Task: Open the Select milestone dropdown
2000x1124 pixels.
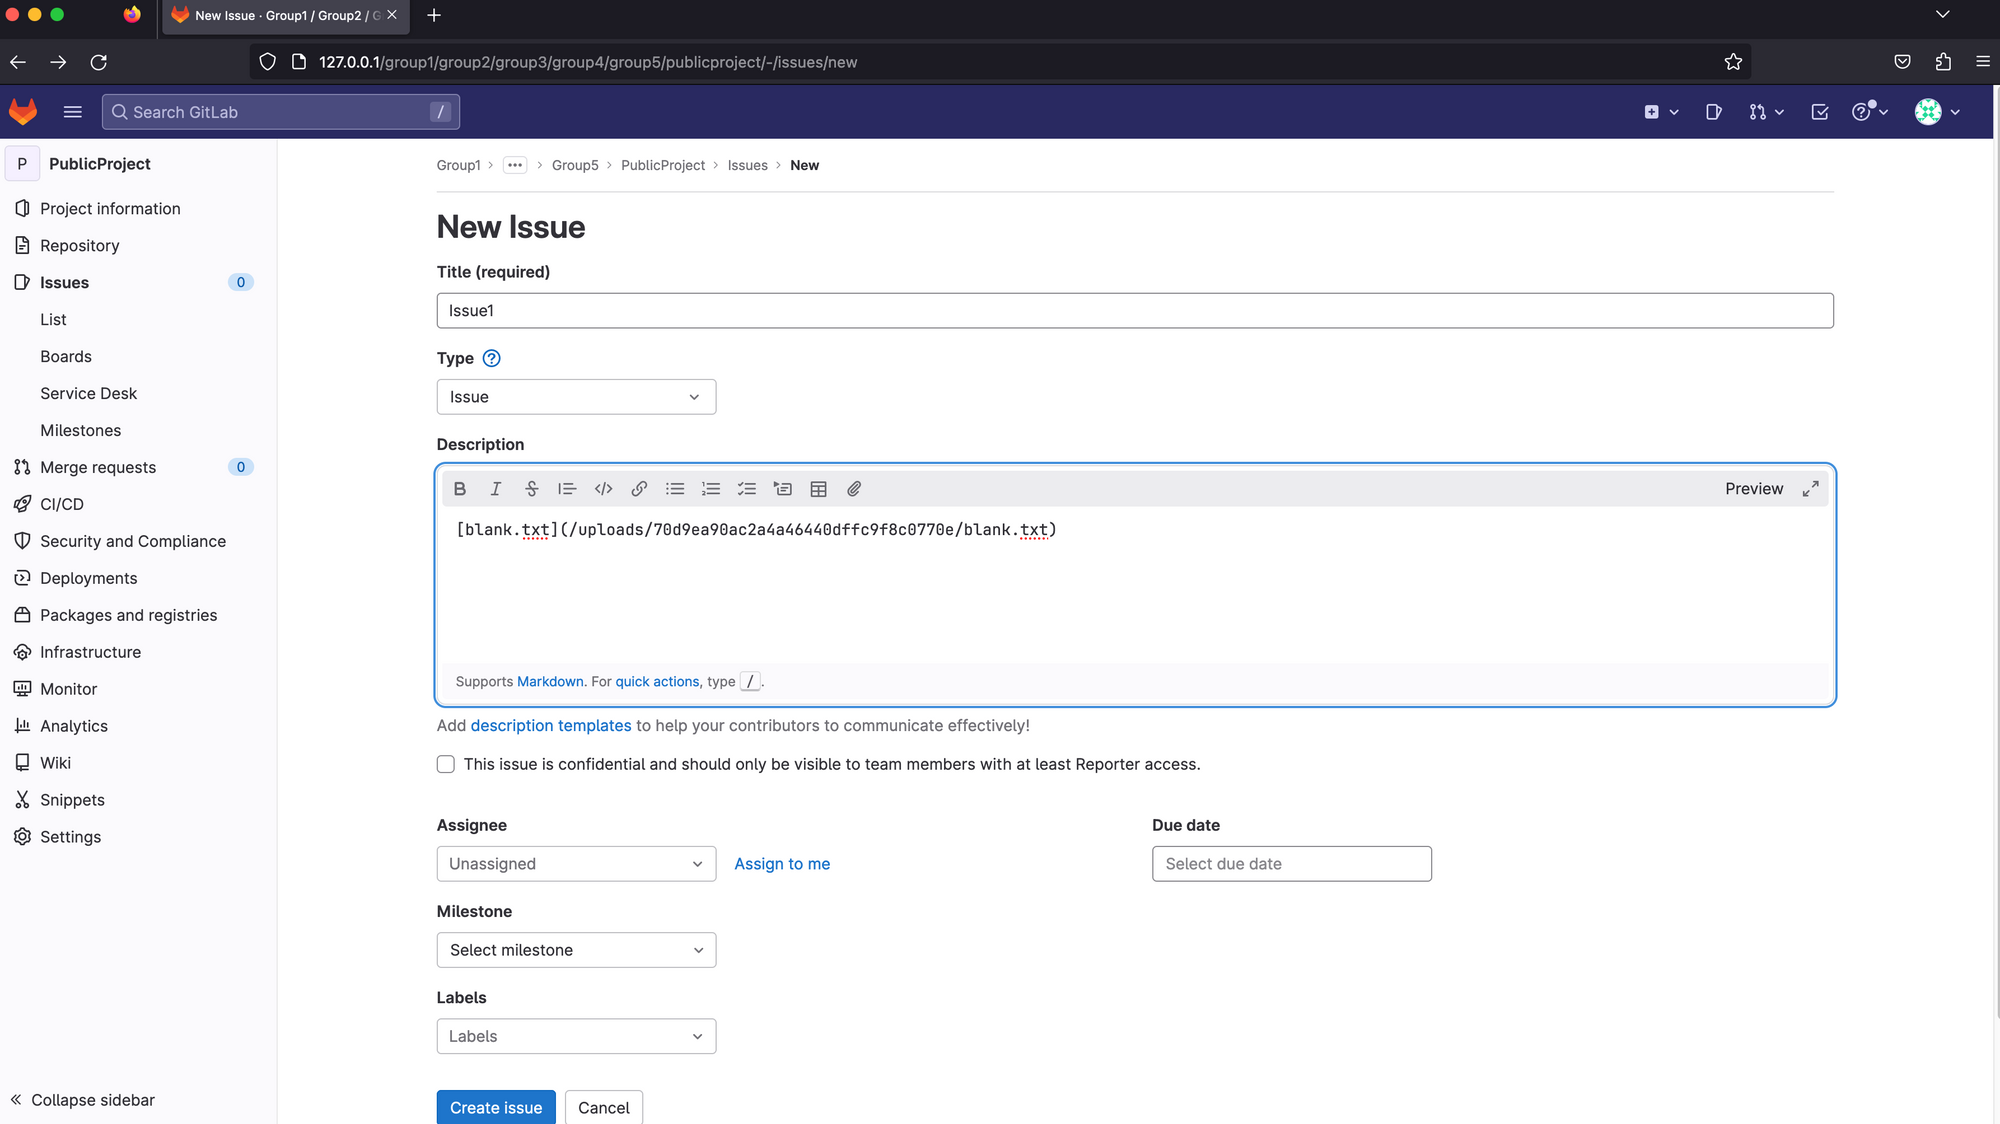Action: point(576,950)
